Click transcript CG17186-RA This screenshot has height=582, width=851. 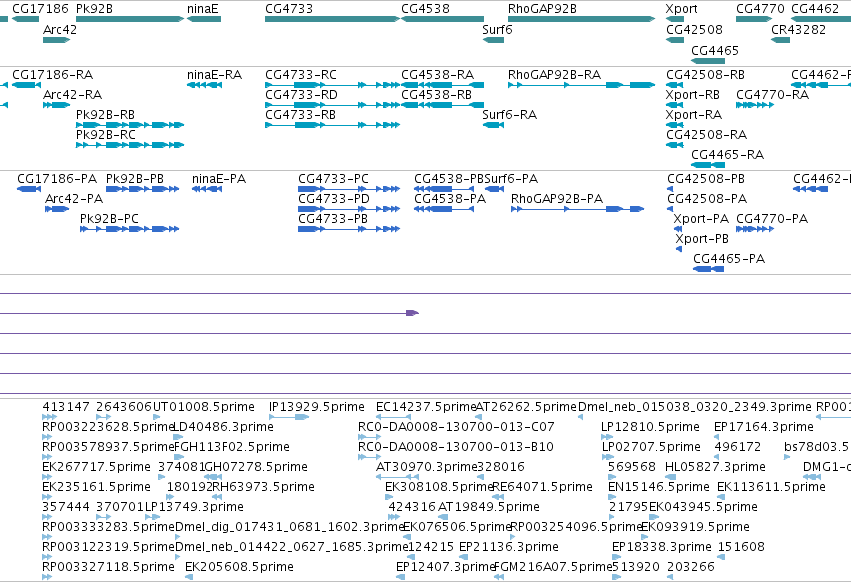52,74
